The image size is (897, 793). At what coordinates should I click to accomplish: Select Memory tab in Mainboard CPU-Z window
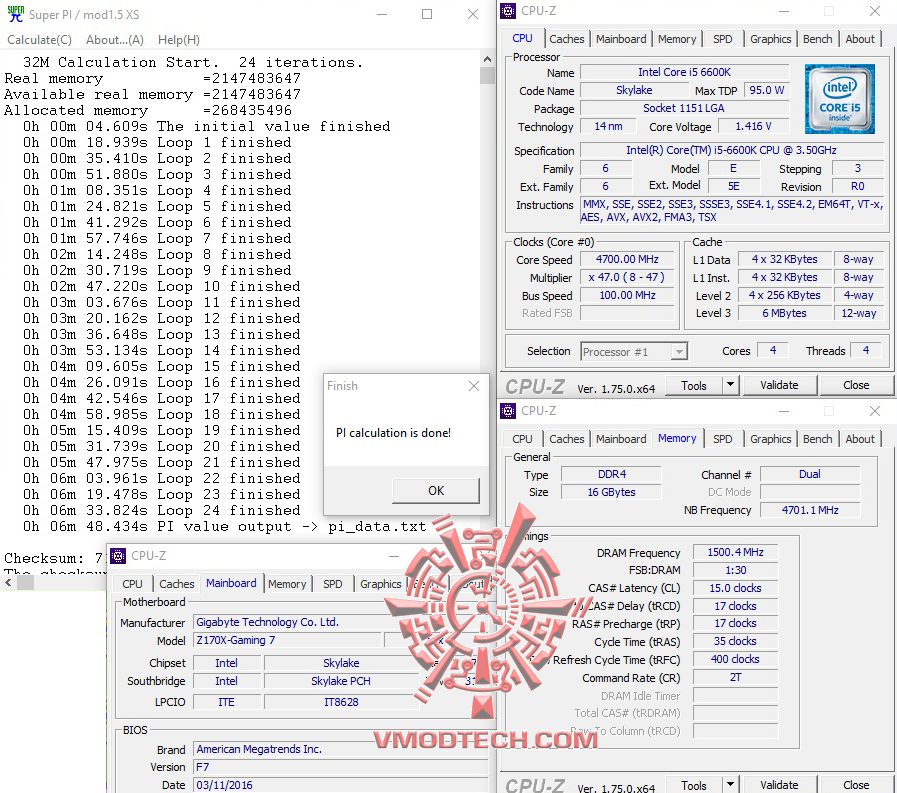tap(287, 584)
